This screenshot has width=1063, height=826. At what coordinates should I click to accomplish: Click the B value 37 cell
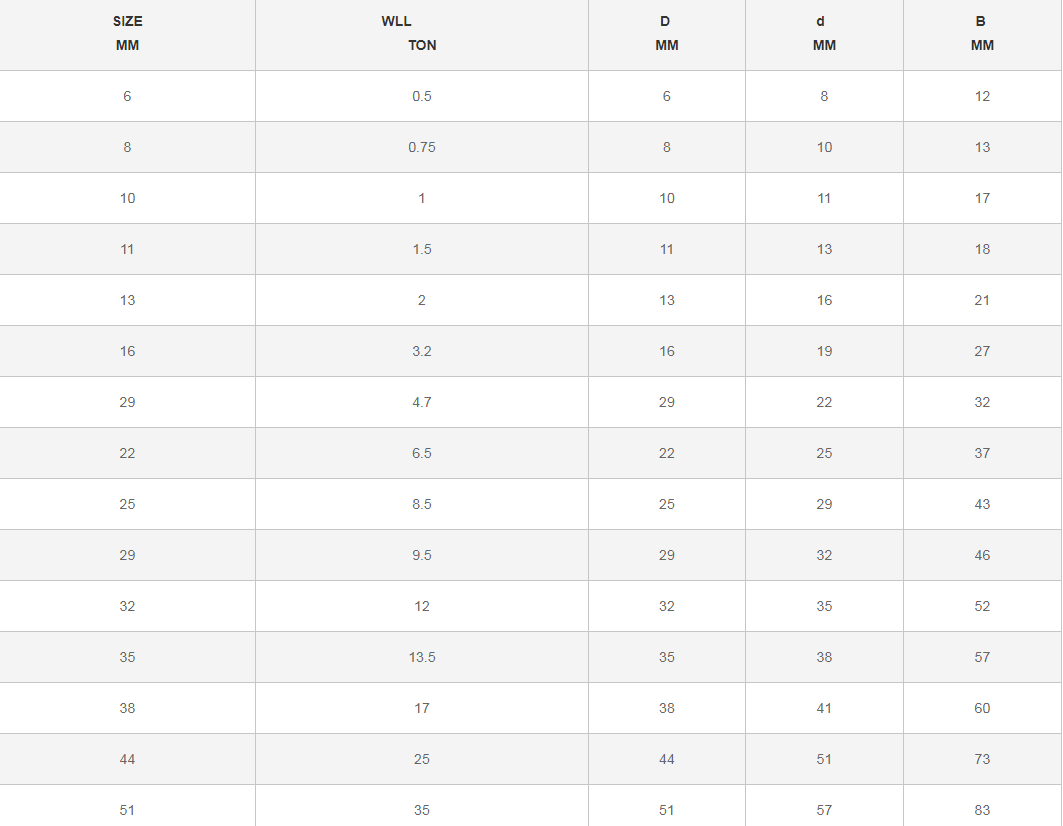tap(982, 453)
